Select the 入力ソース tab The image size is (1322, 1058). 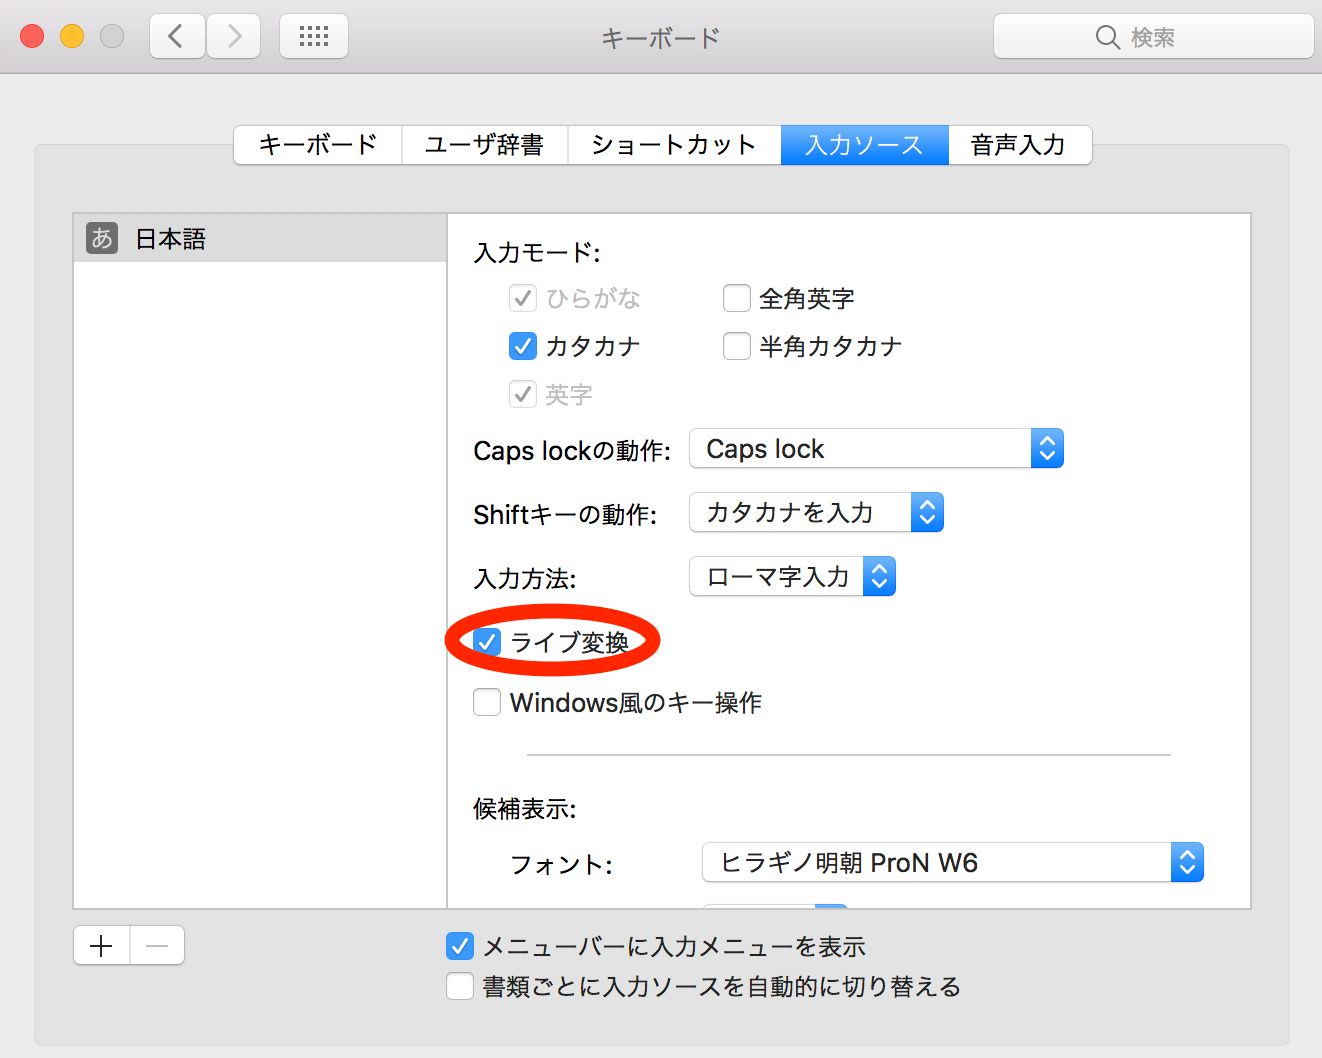[865, 145]
